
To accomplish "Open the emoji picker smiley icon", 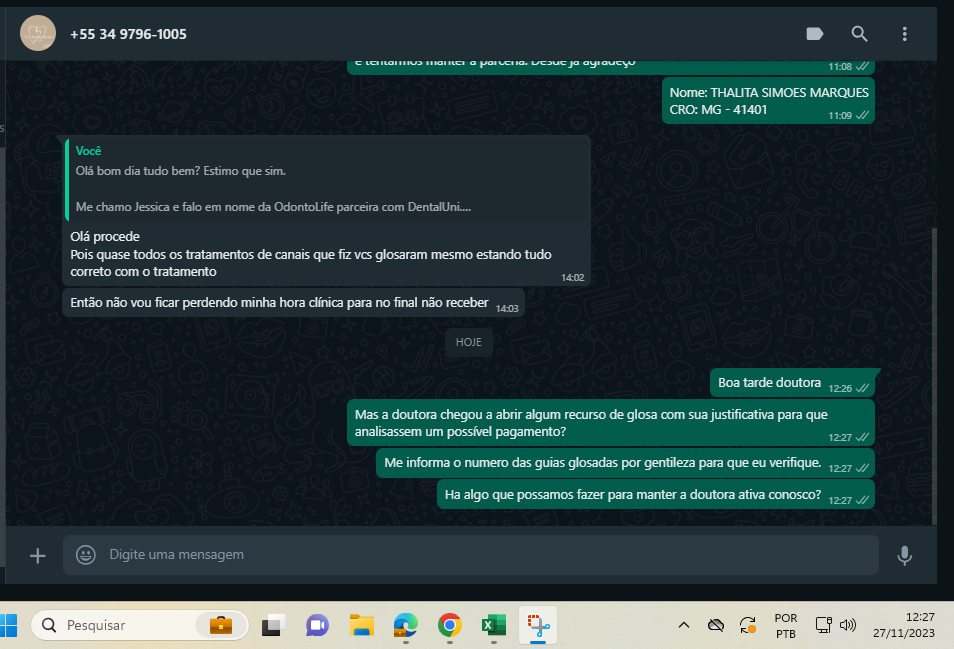I will pyautogui.click(x=86, y=555).
